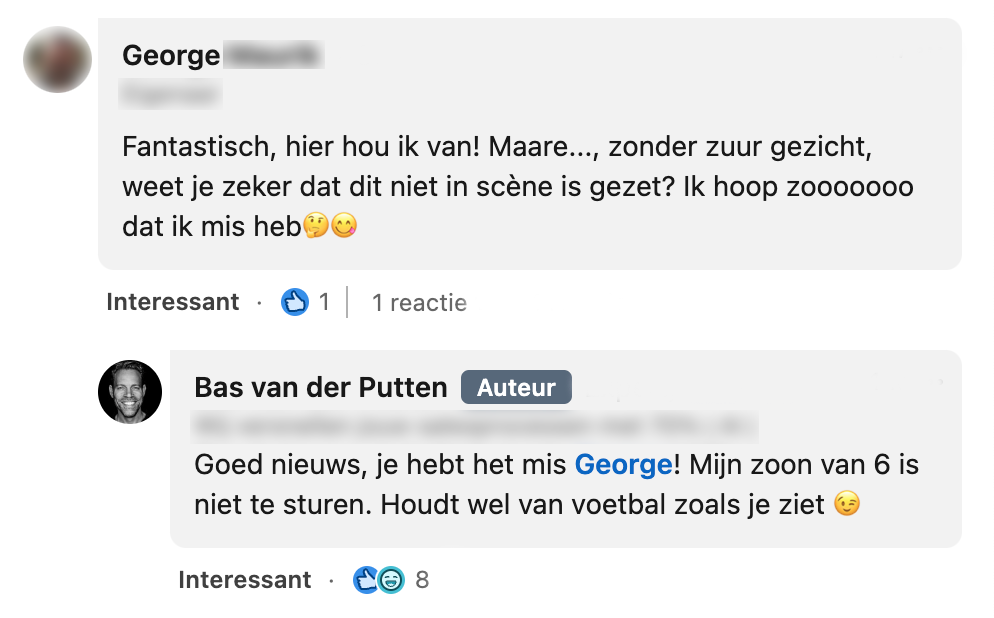The image size is (994, 618).
Task: Show the reaction count 1 on George's comment
Action: tap(324, 302)
